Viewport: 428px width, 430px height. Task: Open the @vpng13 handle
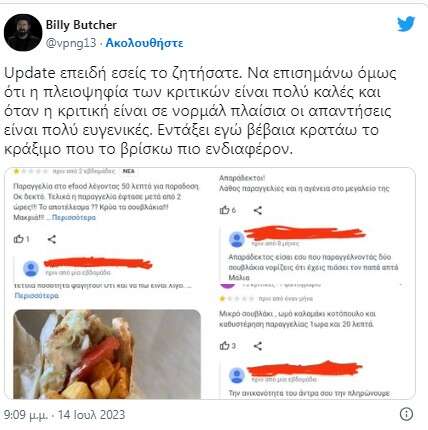point(71,43)
